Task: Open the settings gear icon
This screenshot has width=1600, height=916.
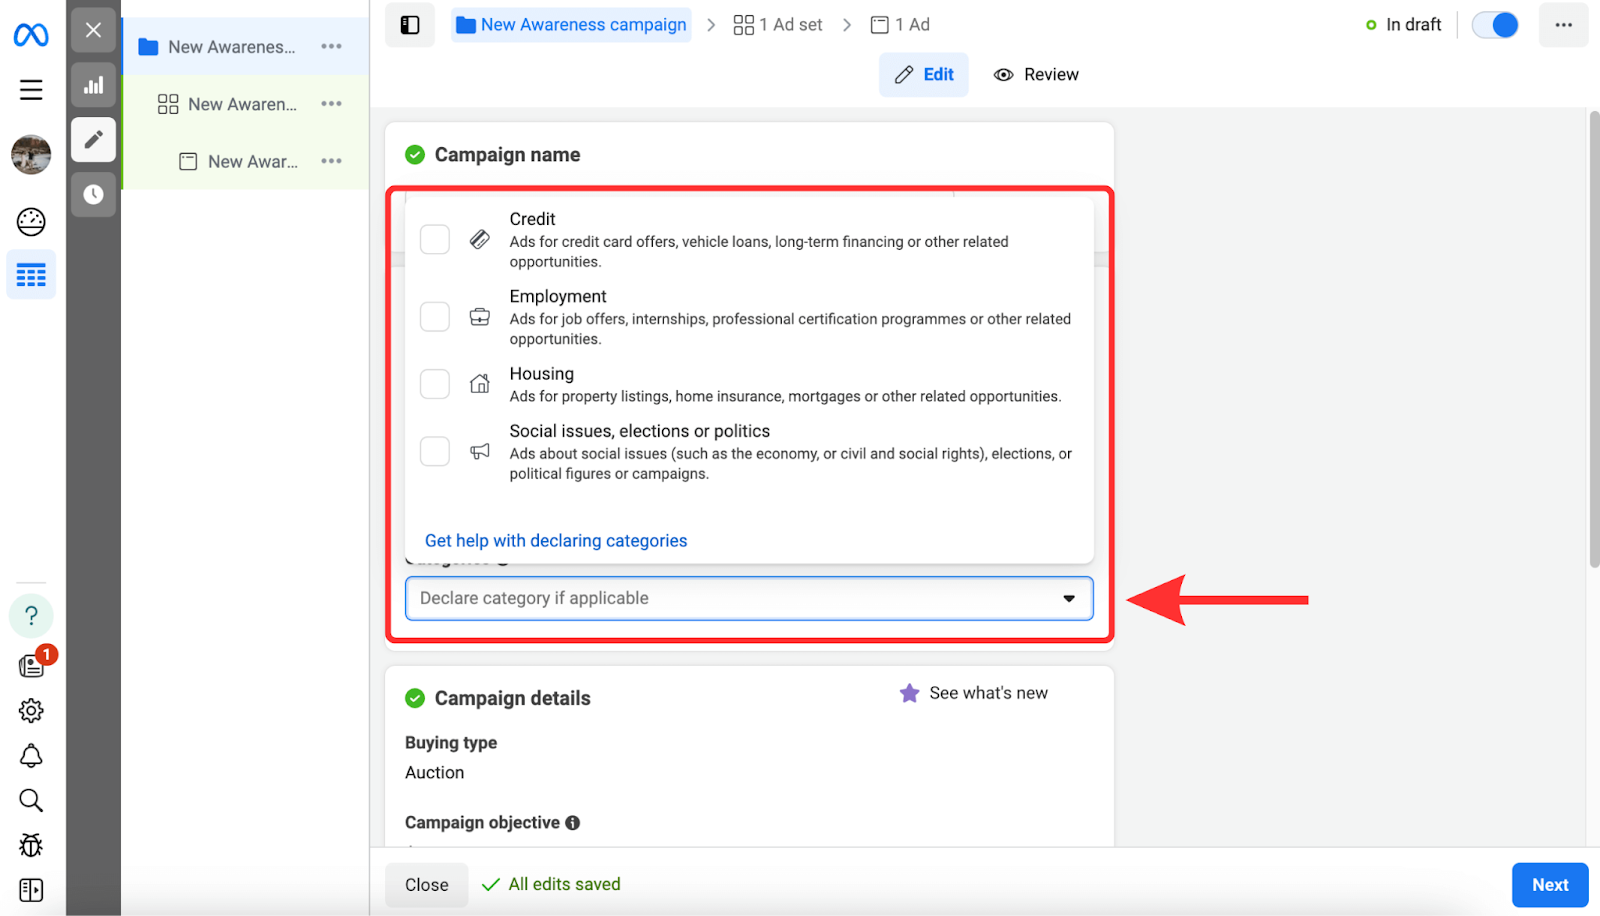Action: [x=31, y=711]
